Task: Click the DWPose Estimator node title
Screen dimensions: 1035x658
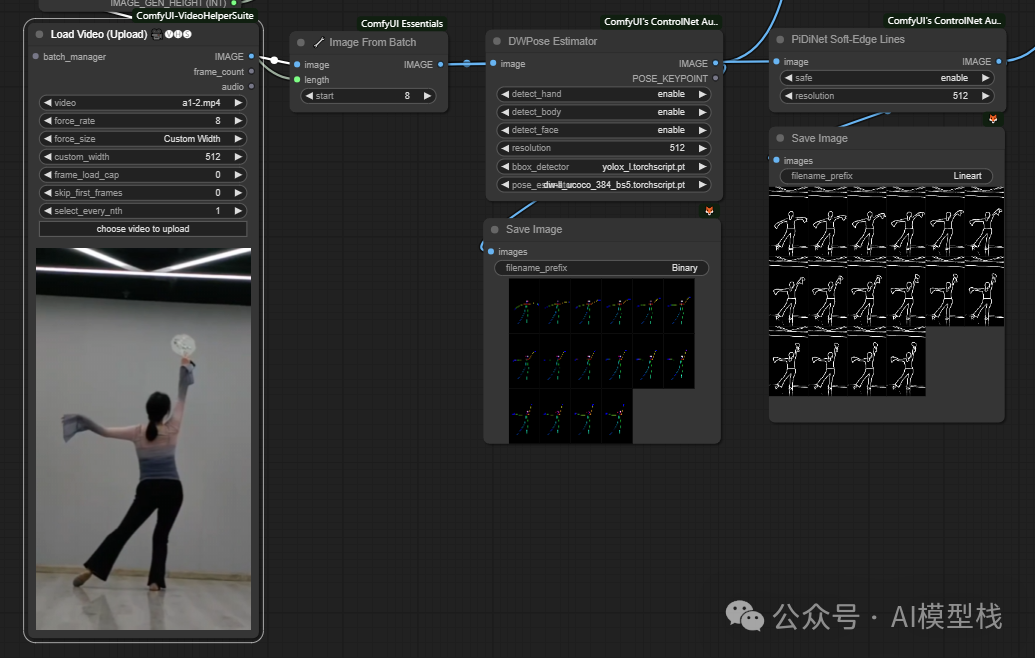Action: pos(552,41)
